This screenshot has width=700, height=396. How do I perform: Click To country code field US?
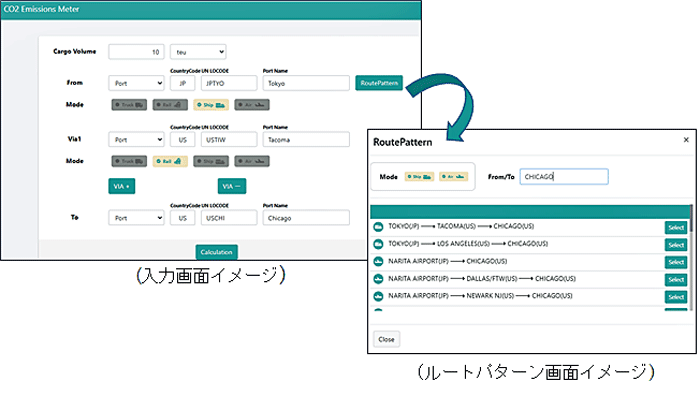183,218
